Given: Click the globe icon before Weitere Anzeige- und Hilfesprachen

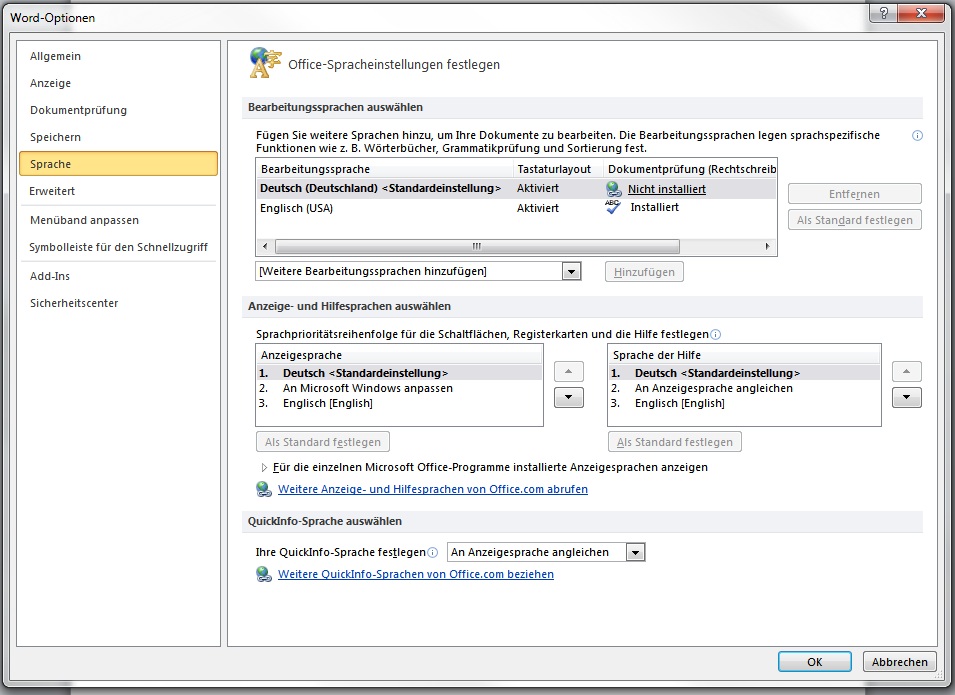Looking at the screenshot, I should pos(264,489).
